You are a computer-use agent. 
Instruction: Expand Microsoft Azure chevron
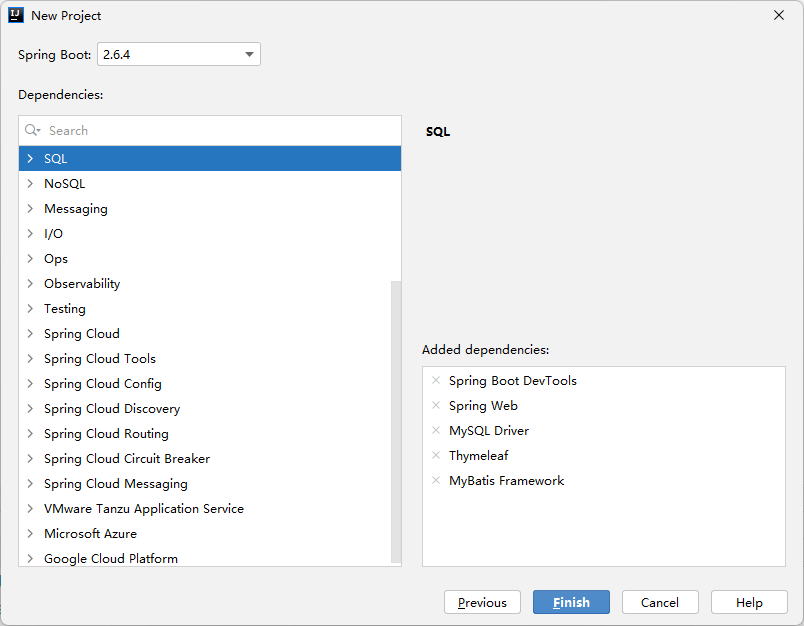(30, 534)
